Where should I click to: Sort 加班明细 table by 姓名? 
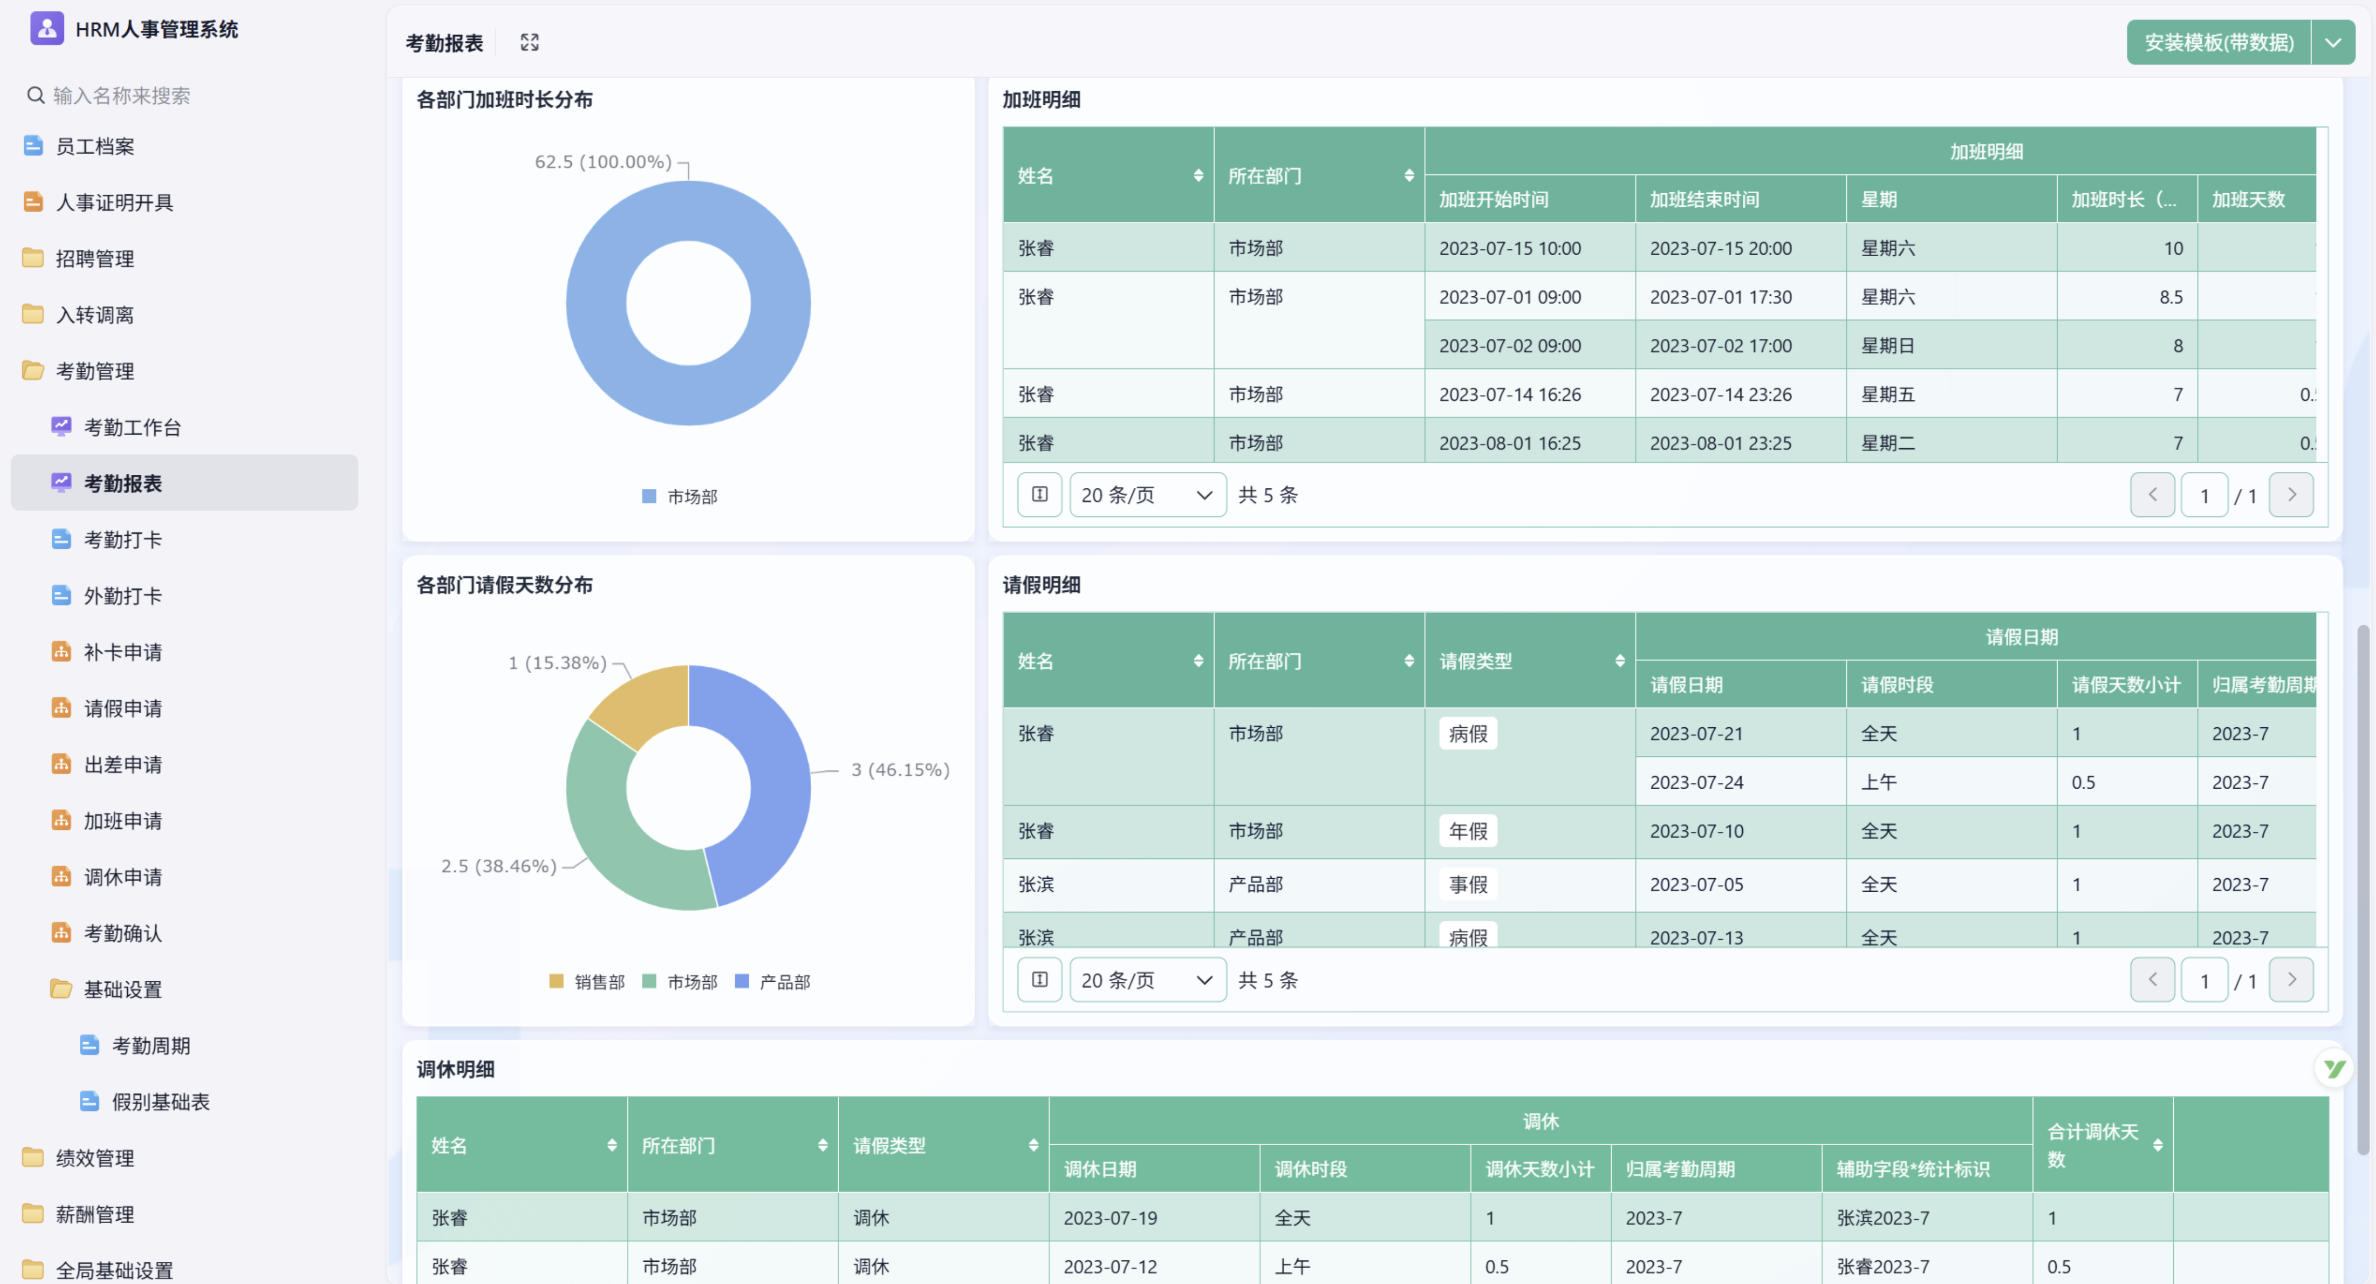click(x=1198, y=176)
